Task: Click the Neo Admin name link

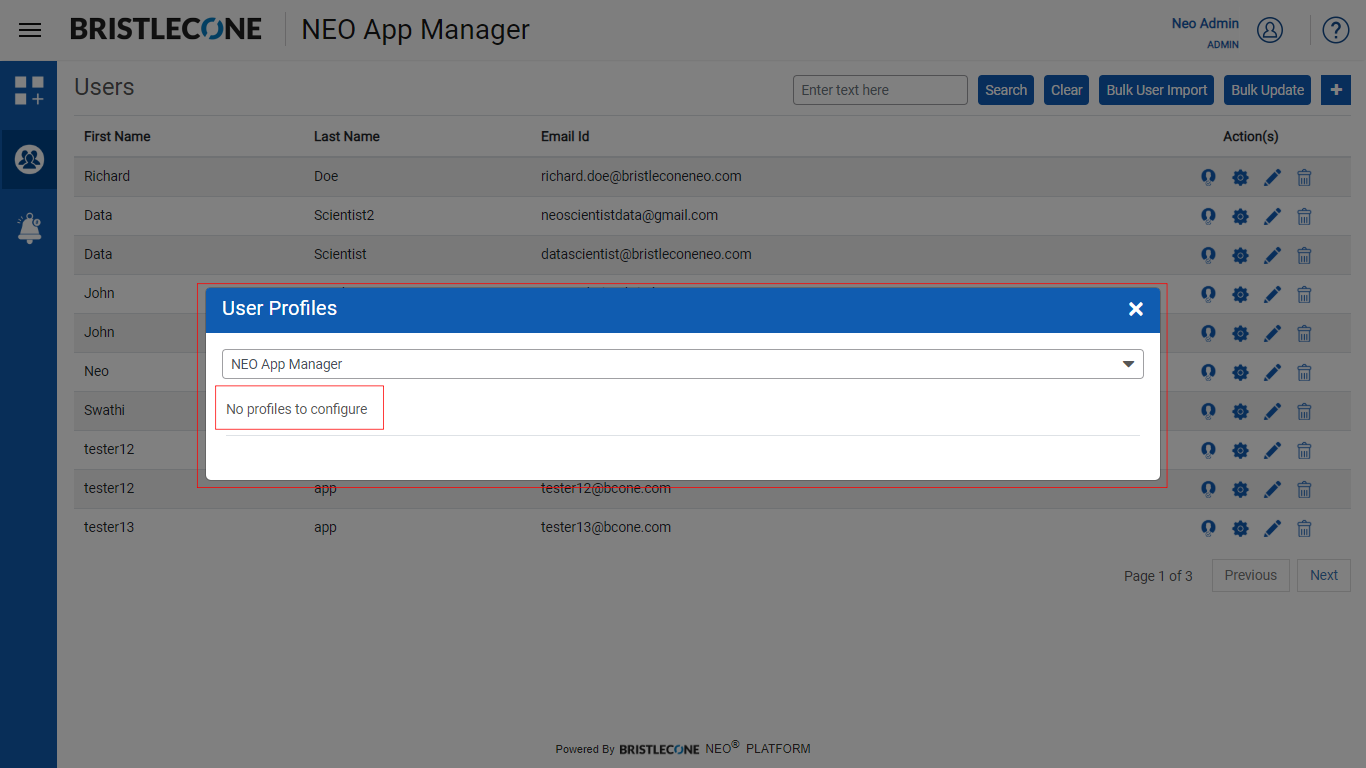Action: (1205, 23)
